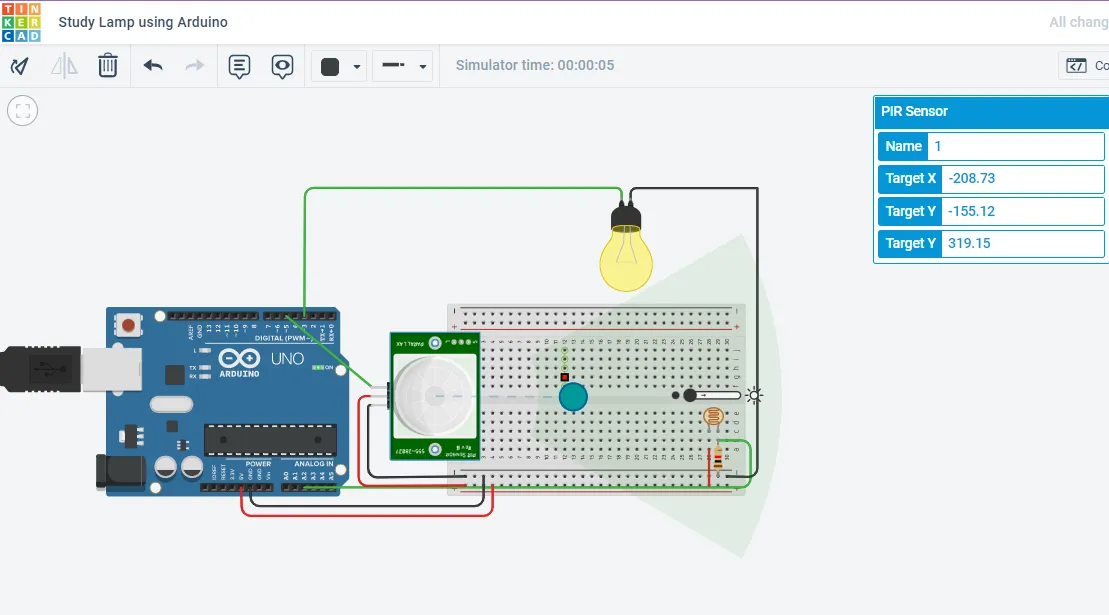Click the Tinkercad logo
This screenshot has height=615, width=1109.
point(22,21)
